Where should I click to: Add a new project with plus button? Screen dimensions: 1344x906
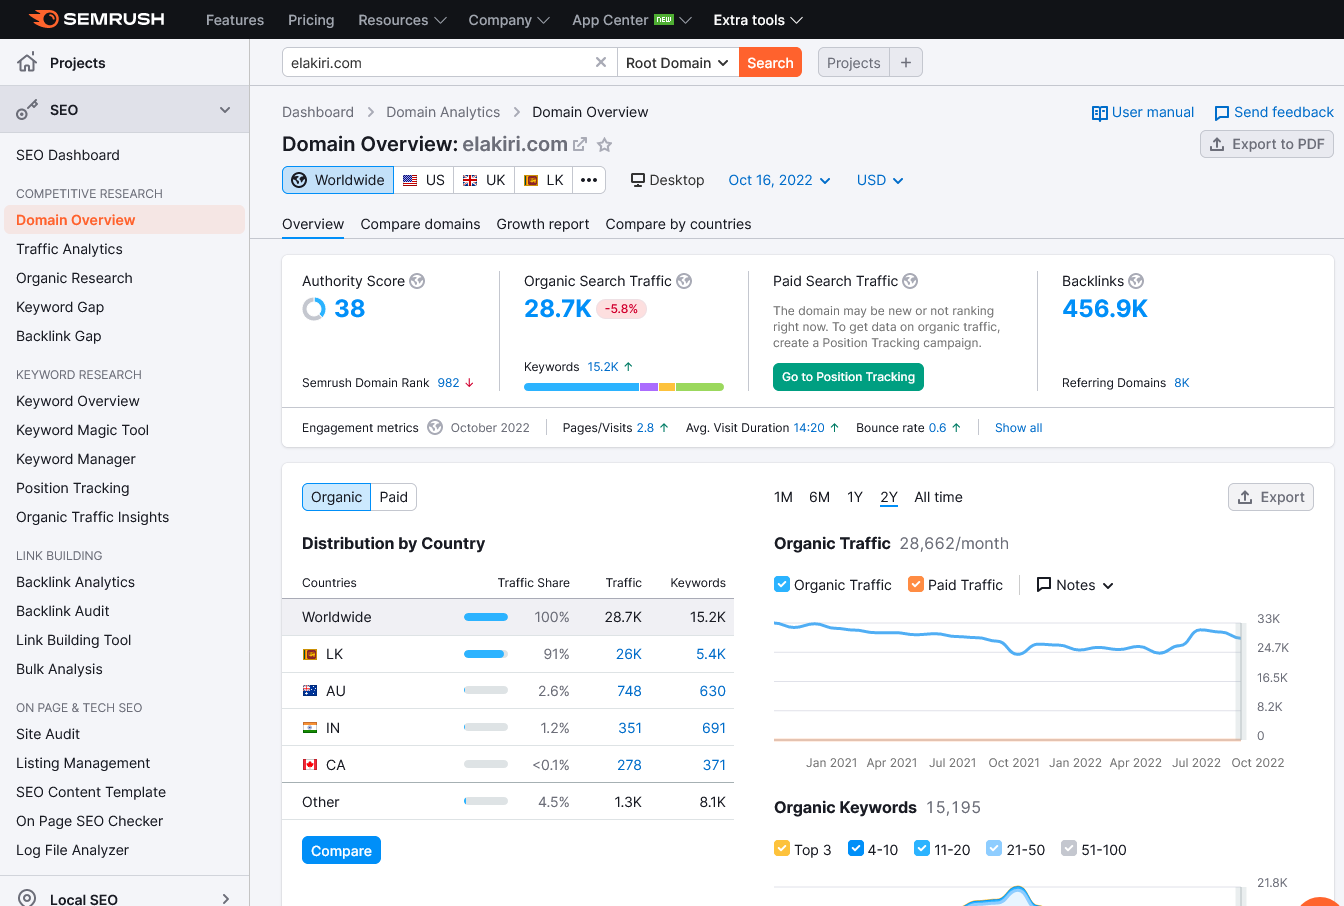tap(906, 62)
